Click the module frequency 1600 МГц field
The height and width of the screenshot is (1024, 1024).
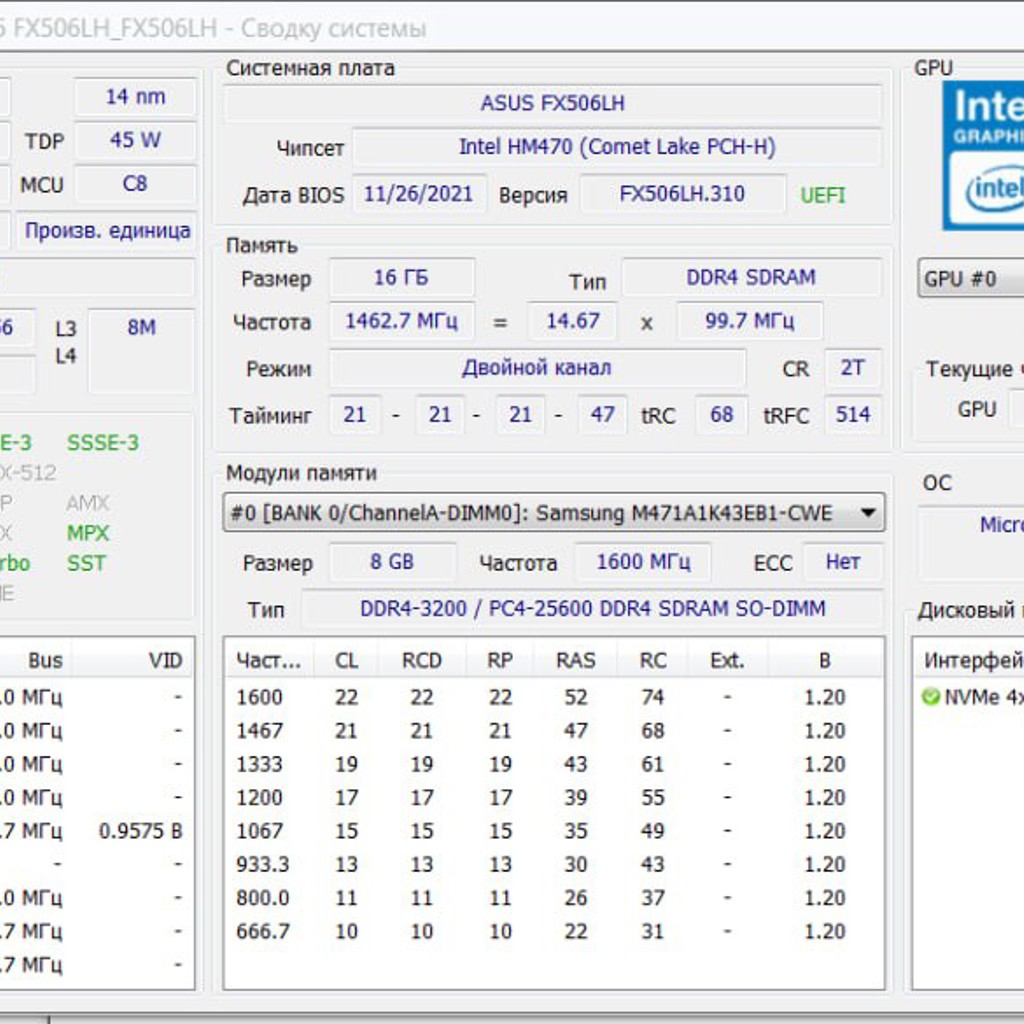click(643, 562)
